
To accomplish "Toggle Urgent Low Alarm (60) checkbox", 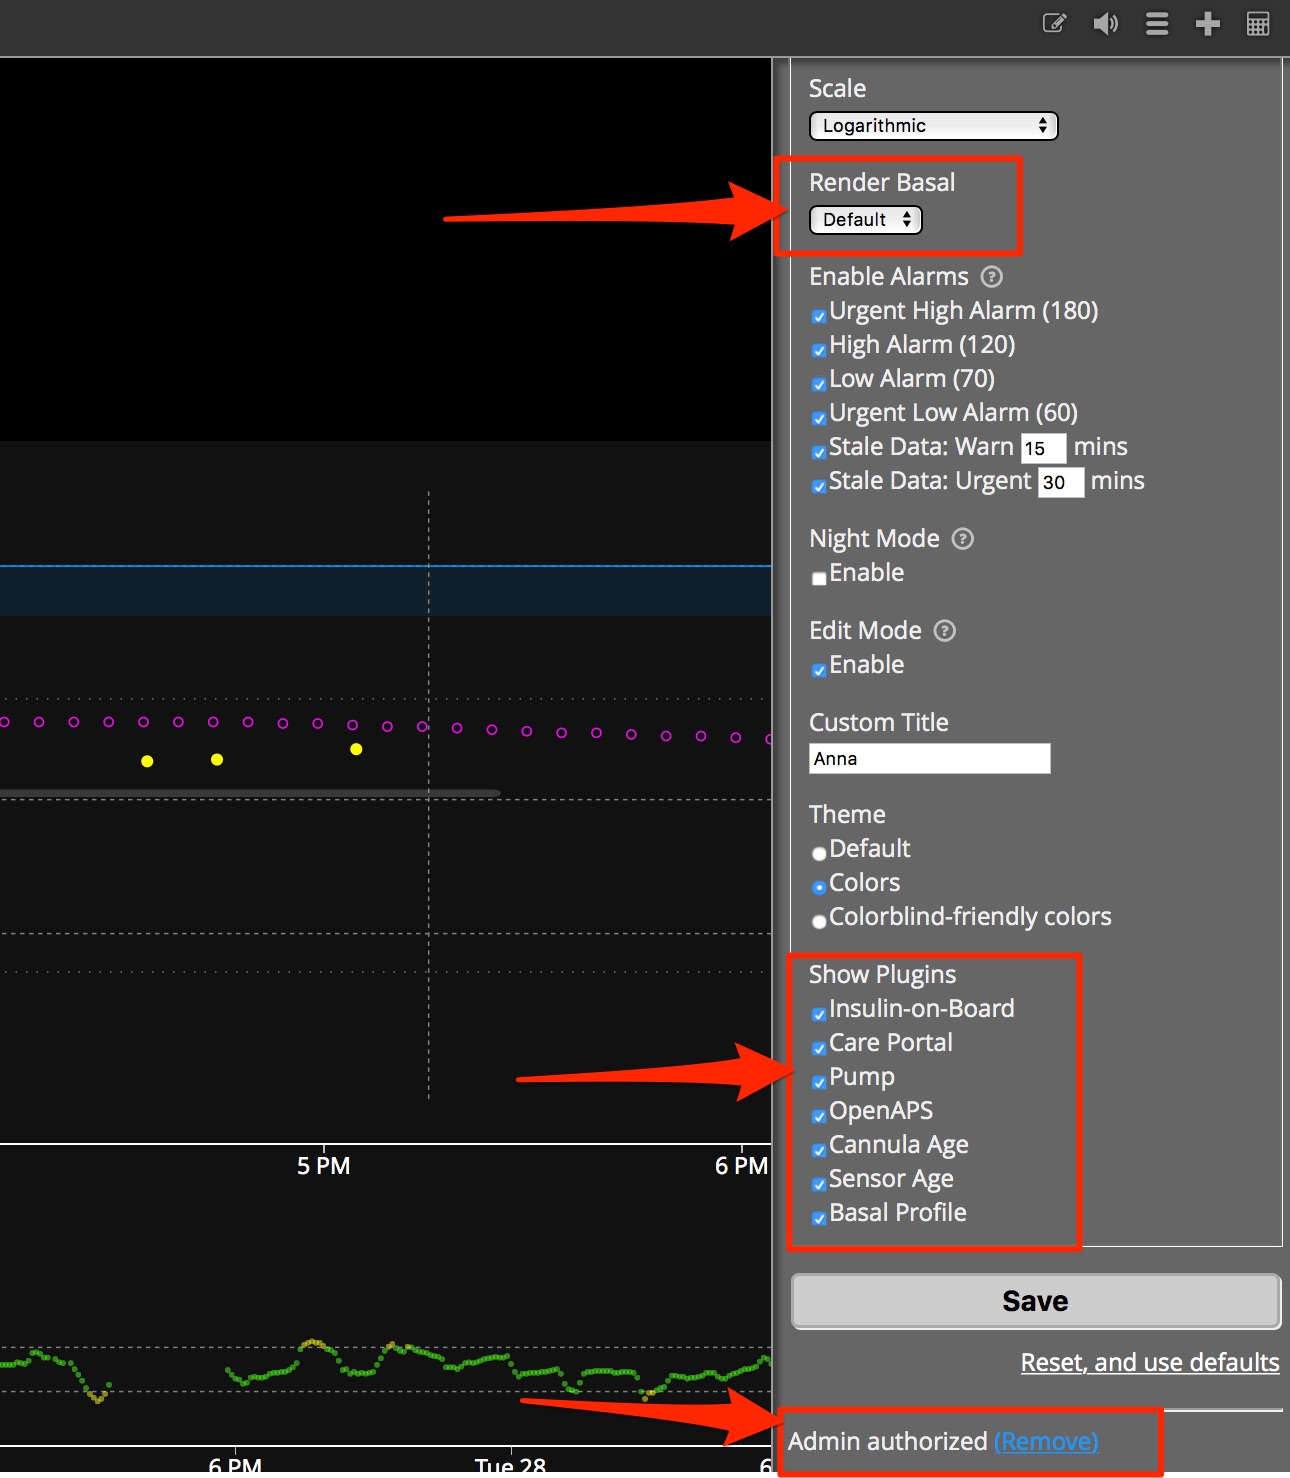I will [819, 418].
